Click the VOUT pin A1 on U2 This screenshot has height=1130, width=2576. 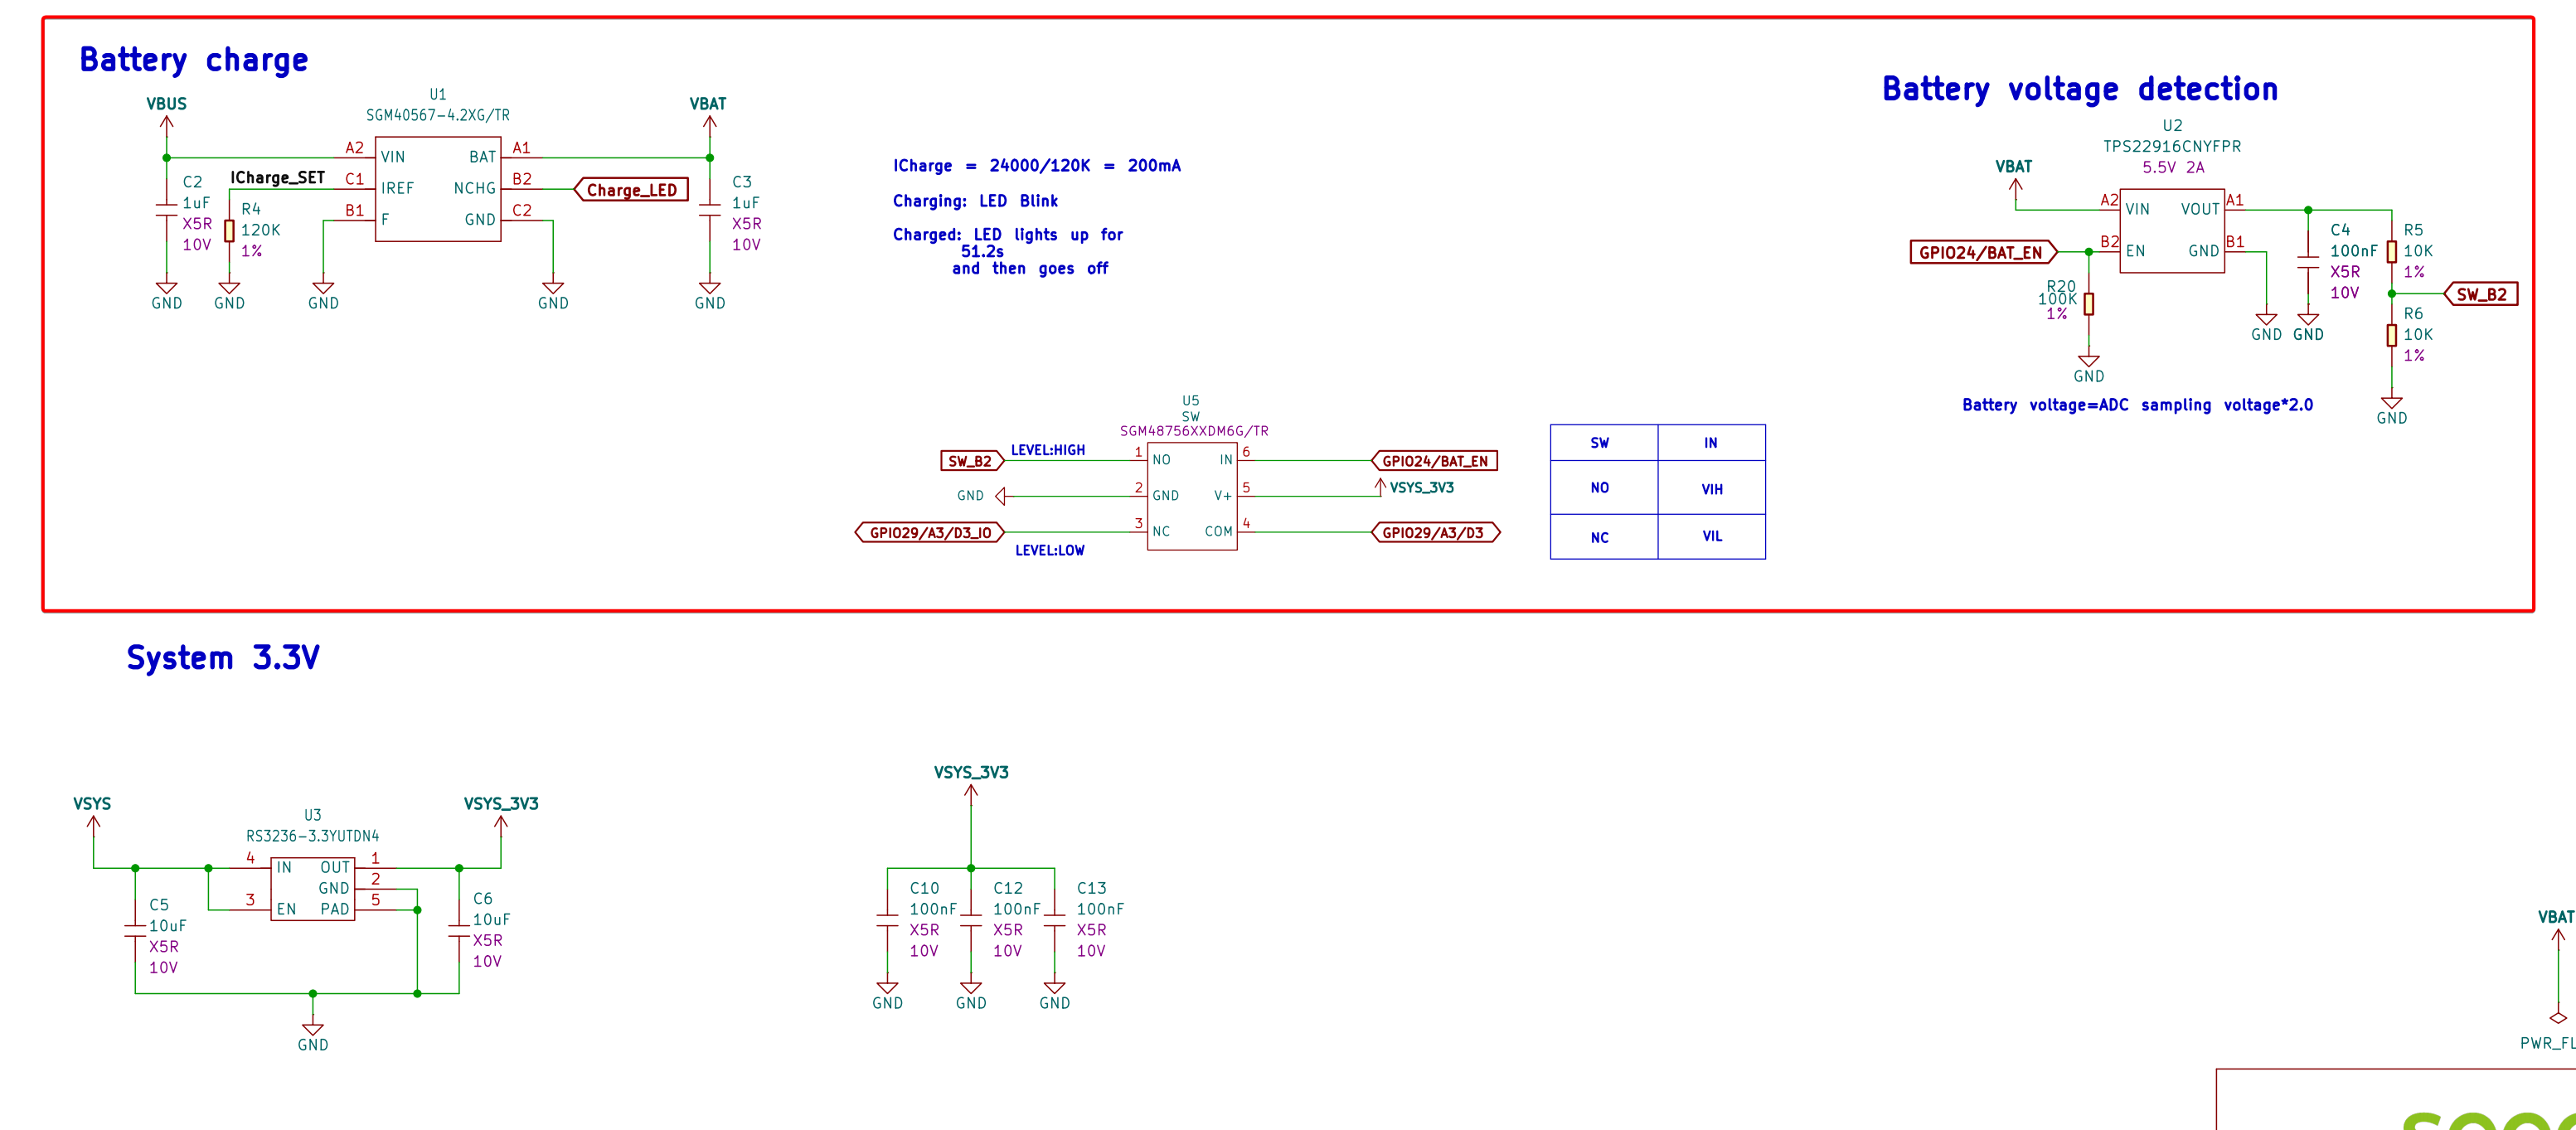[2236, 208]
